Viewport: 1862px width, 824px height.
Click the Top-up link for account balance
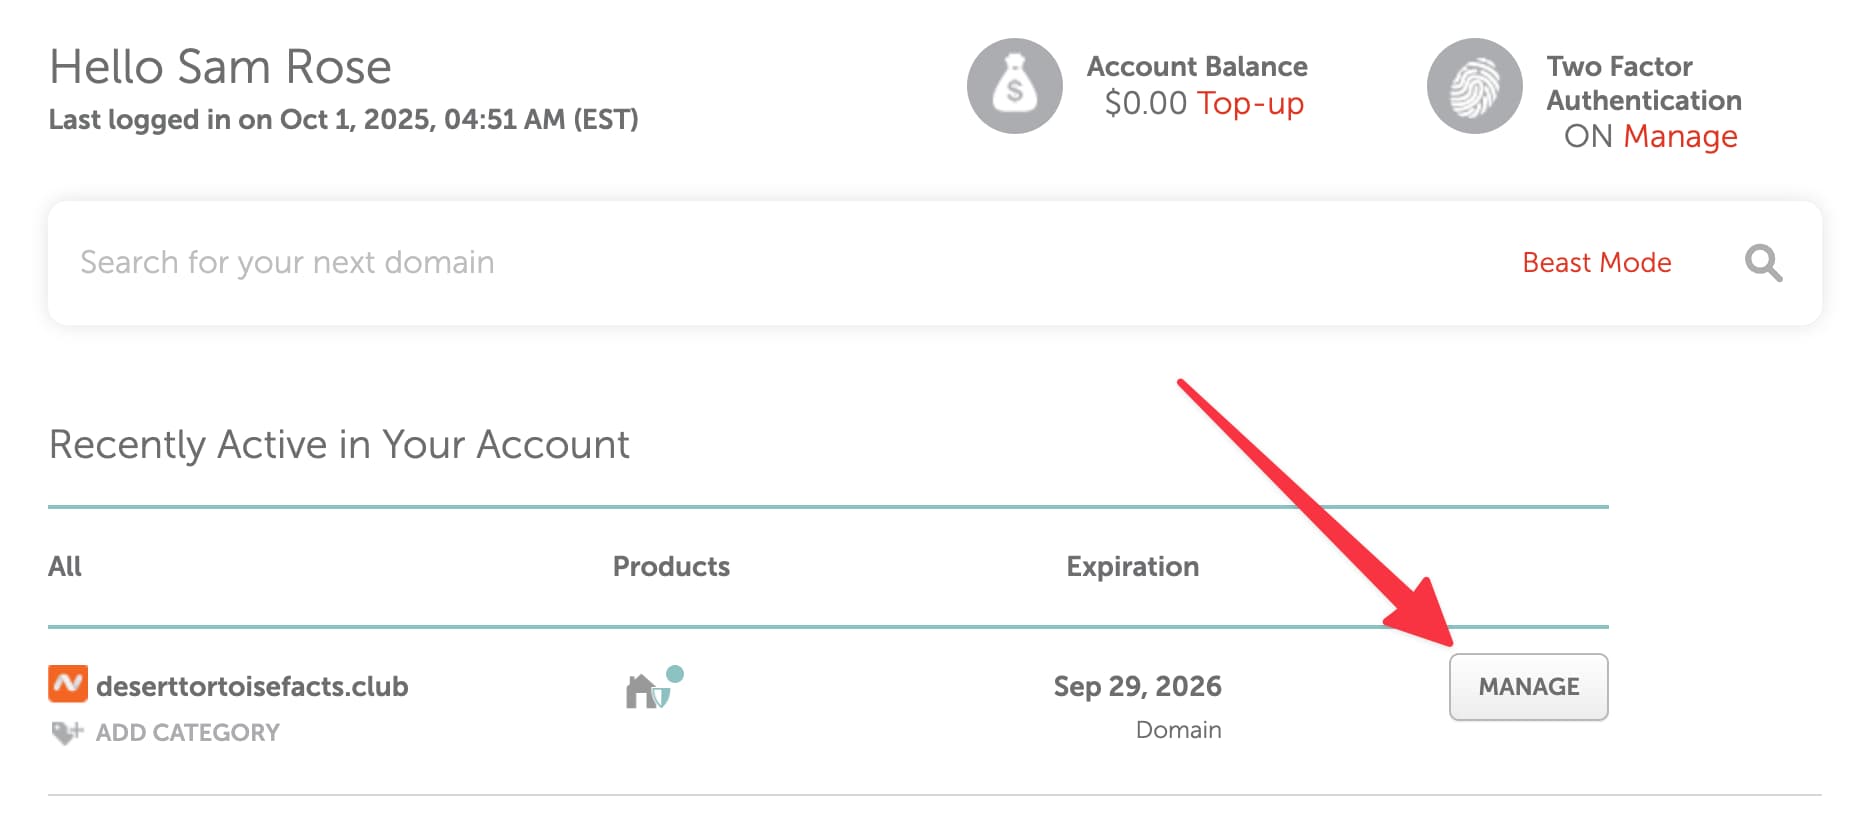(x=1250, y=103)
